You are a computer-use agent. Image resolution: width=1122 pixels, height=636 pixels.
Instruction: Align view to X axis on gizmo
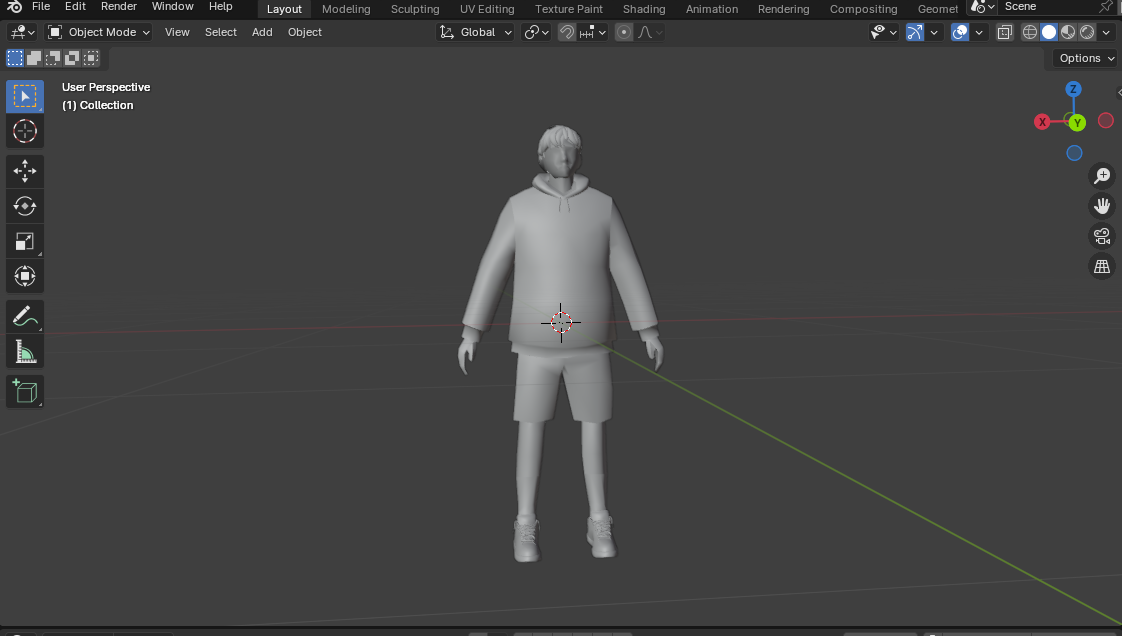tap(1043, 122)
